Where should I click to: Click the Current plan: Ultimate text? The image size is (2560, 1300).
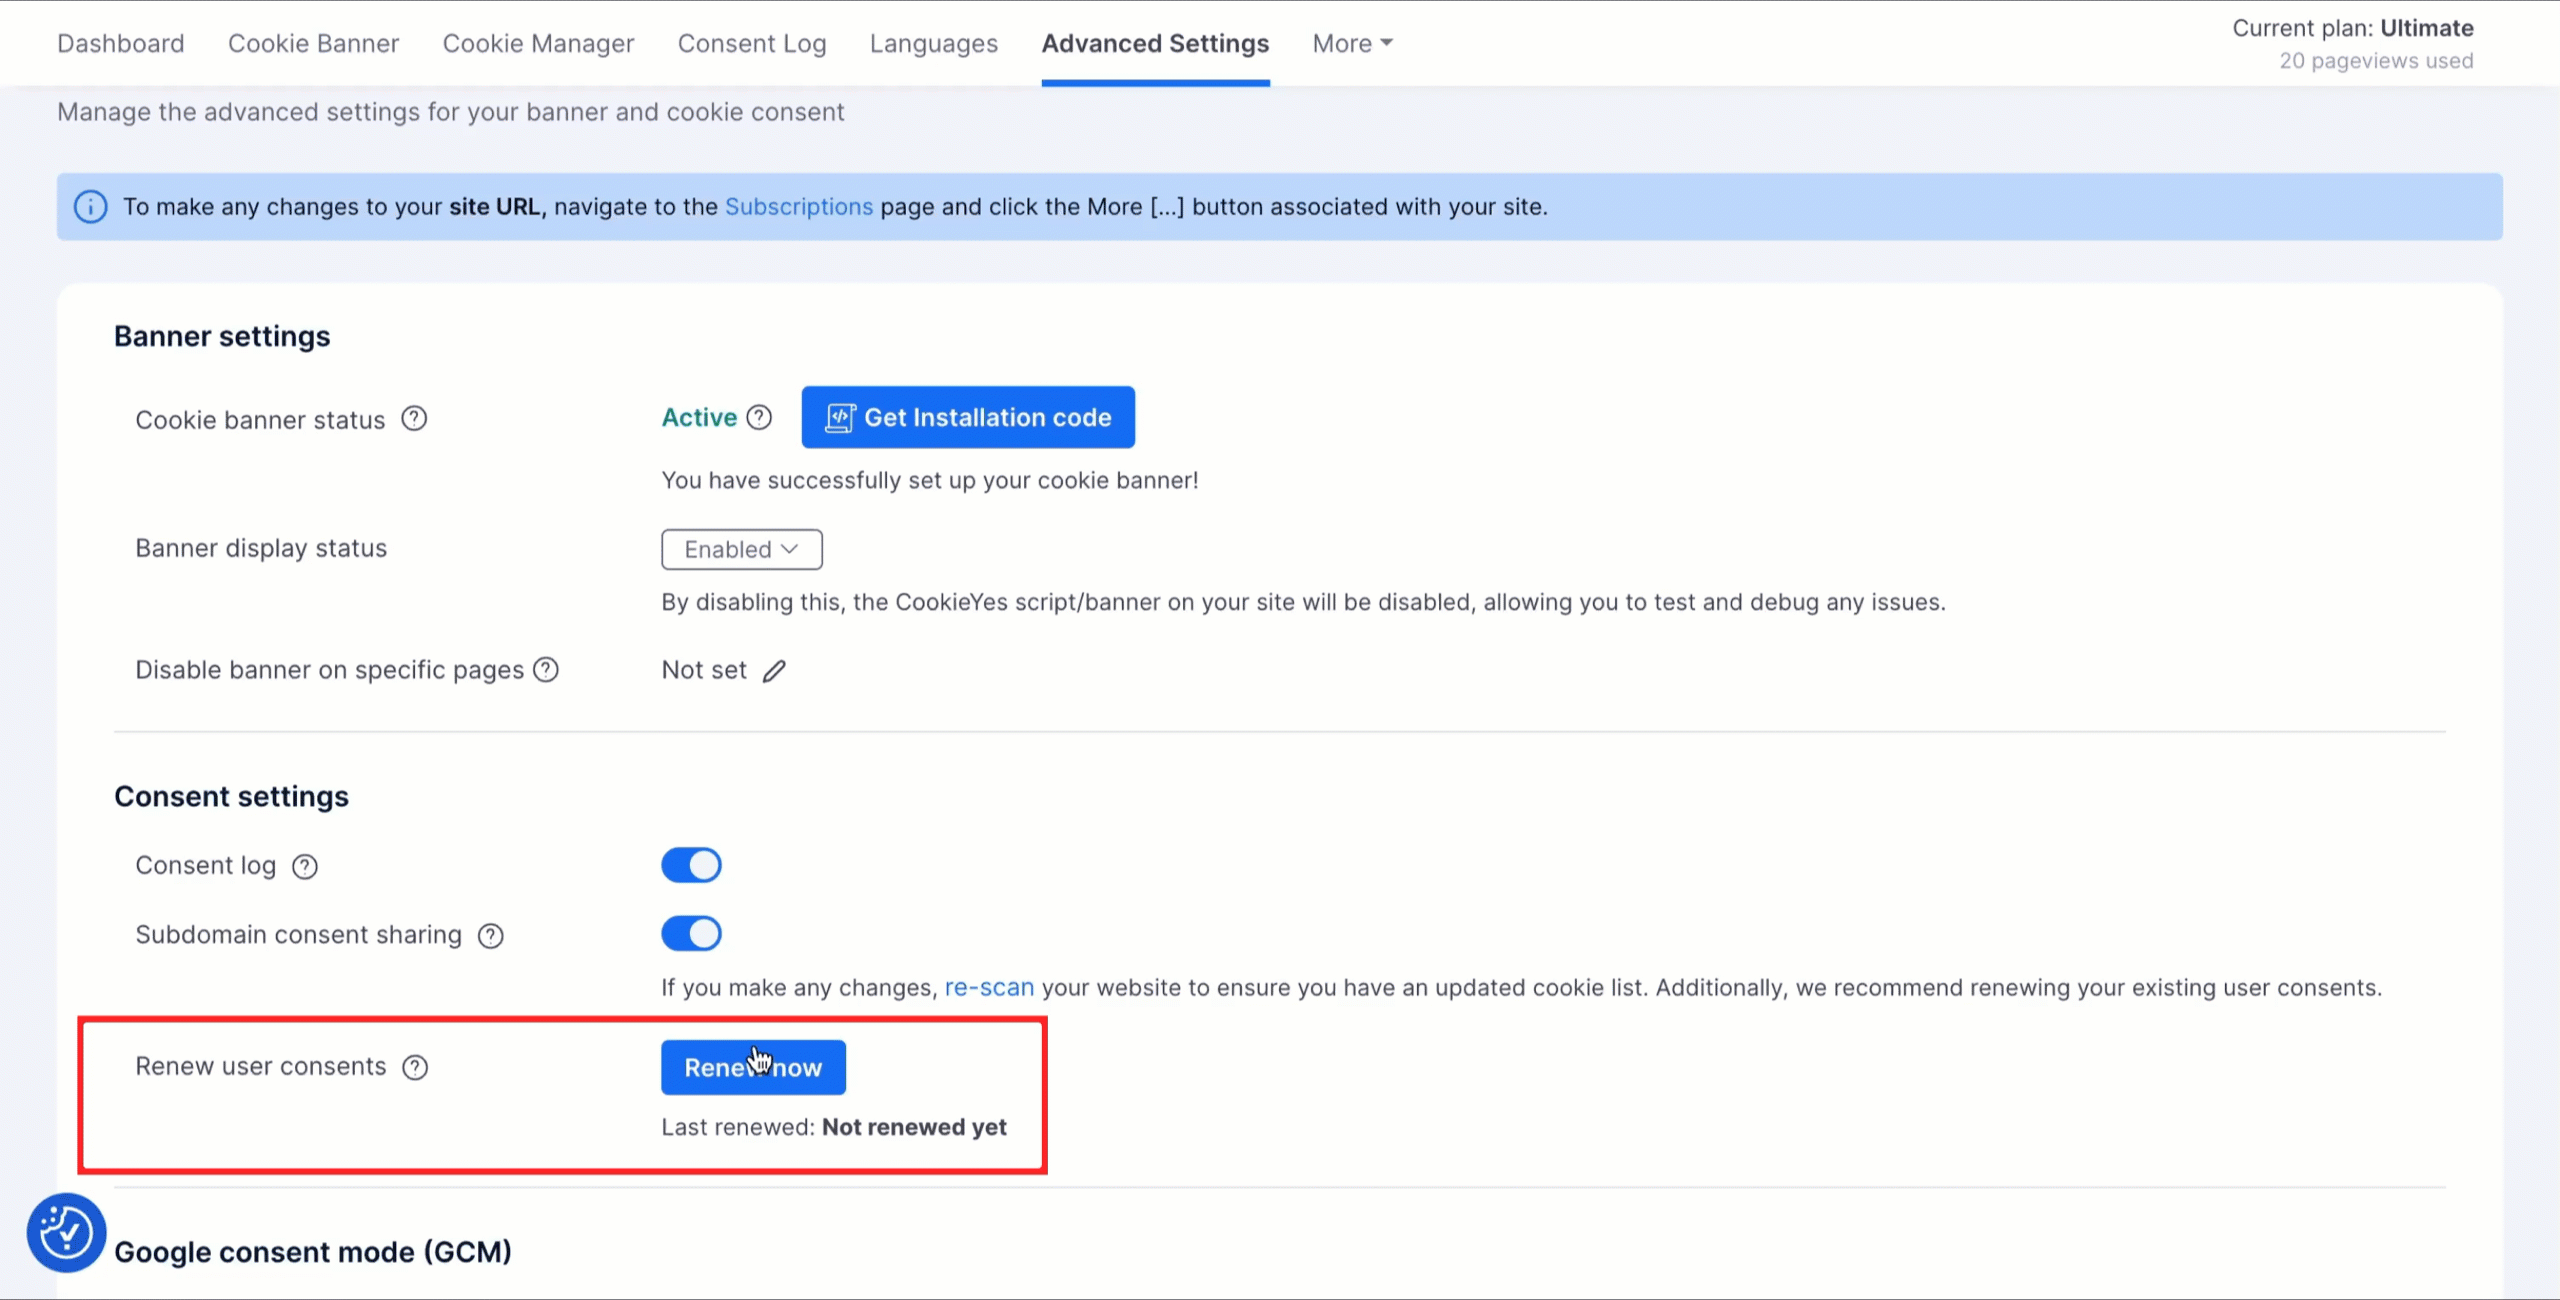(2353, 28)
